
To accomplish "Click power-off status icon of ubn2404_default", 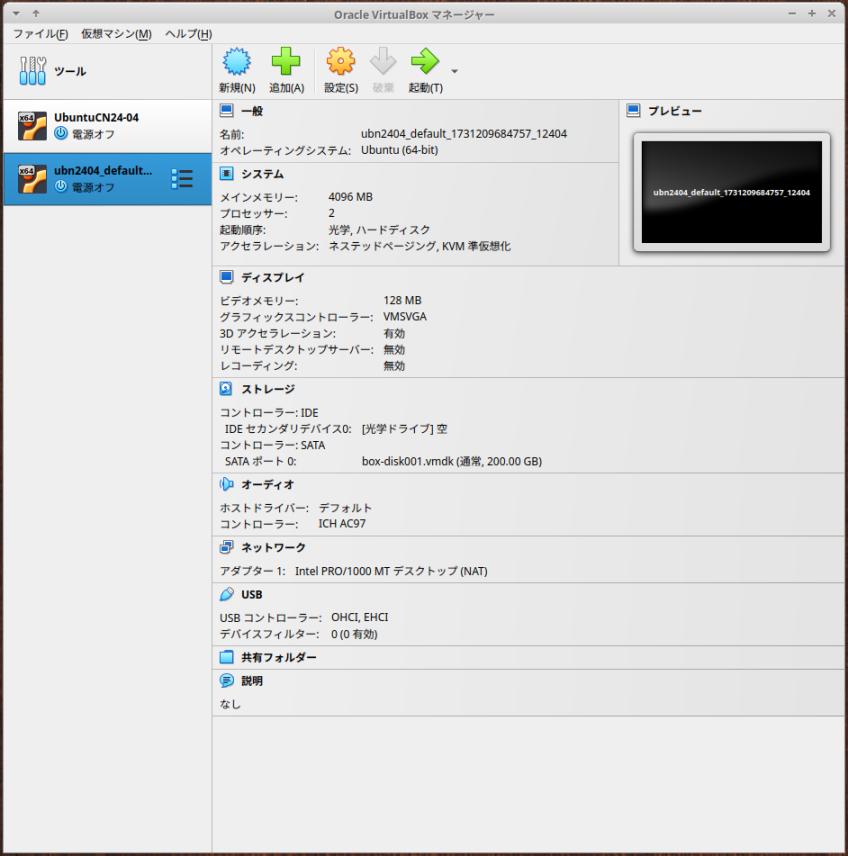I will click(x=61, y=186).
